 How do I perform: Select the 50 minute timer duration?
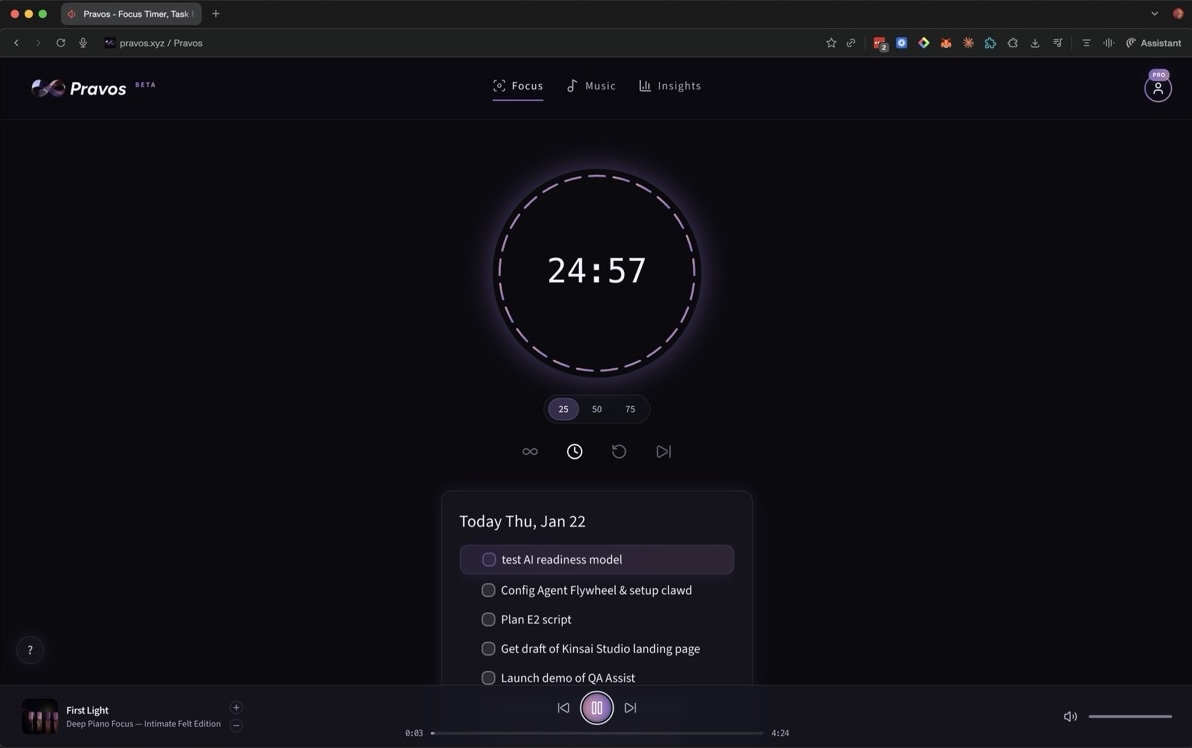[597, 409]
